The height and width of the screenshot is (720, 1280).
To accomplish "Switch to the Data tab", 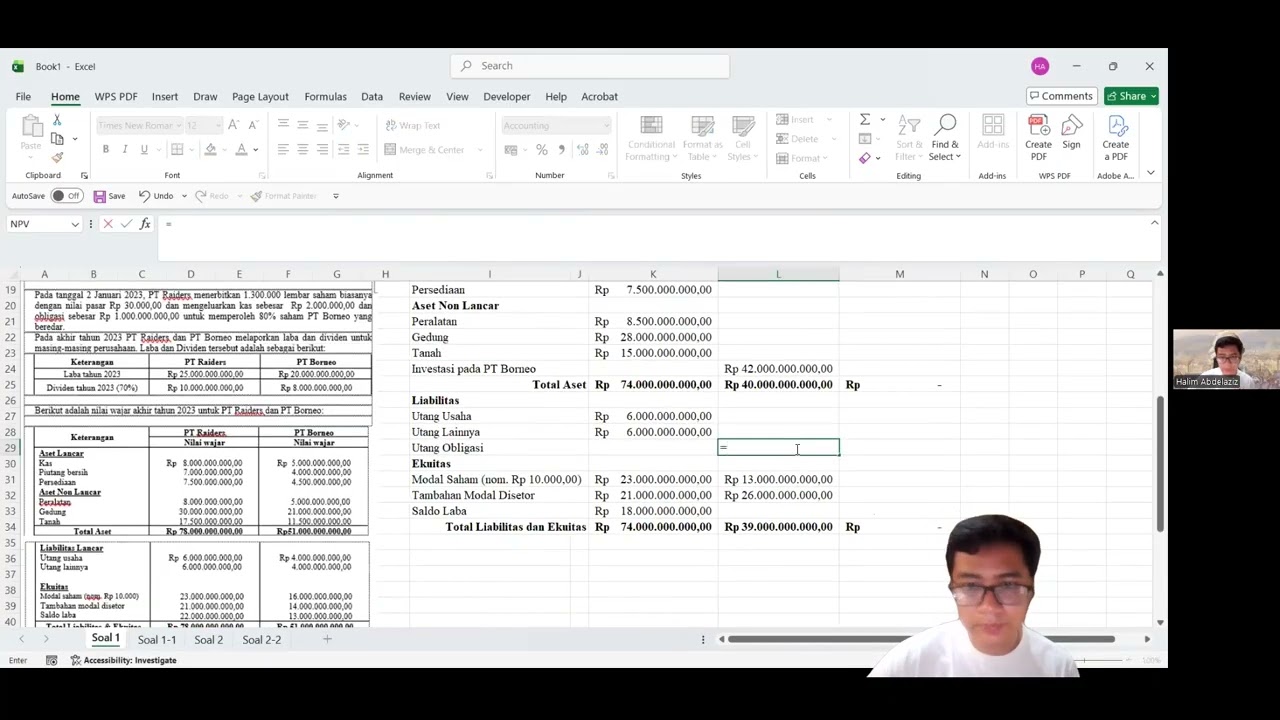I will [x=372, y=97].
